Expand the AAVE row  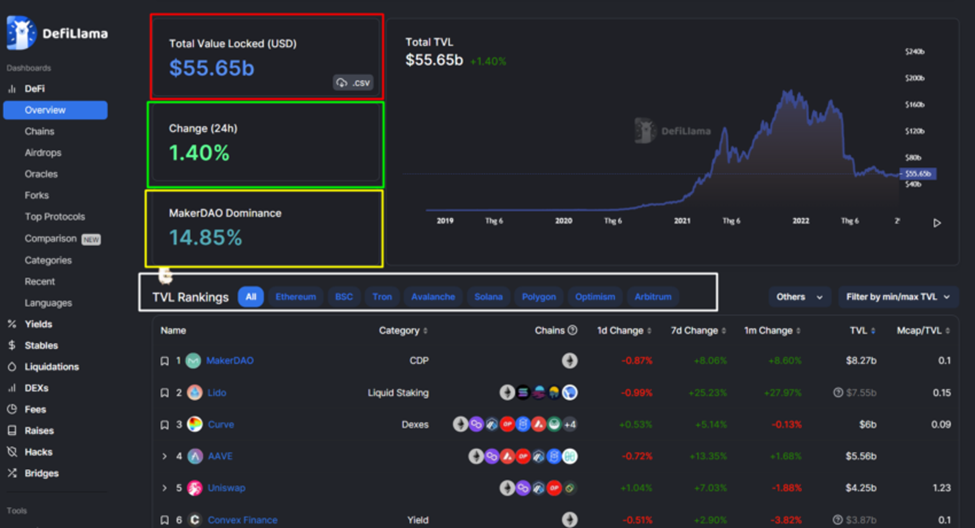click(x=164, y=456)
